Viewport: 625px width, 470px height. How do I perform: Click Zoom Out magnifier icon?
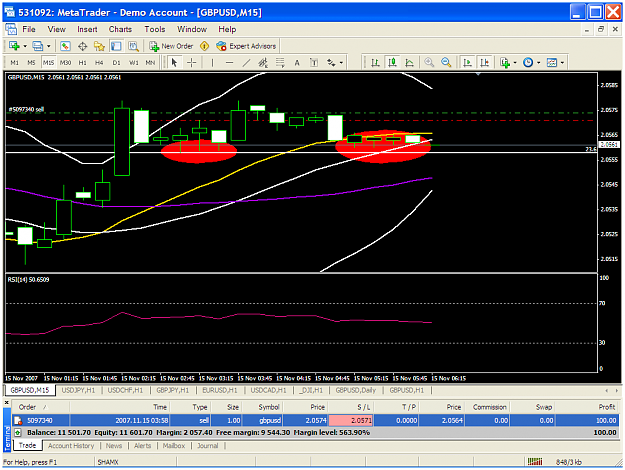[x=446, y=63]
